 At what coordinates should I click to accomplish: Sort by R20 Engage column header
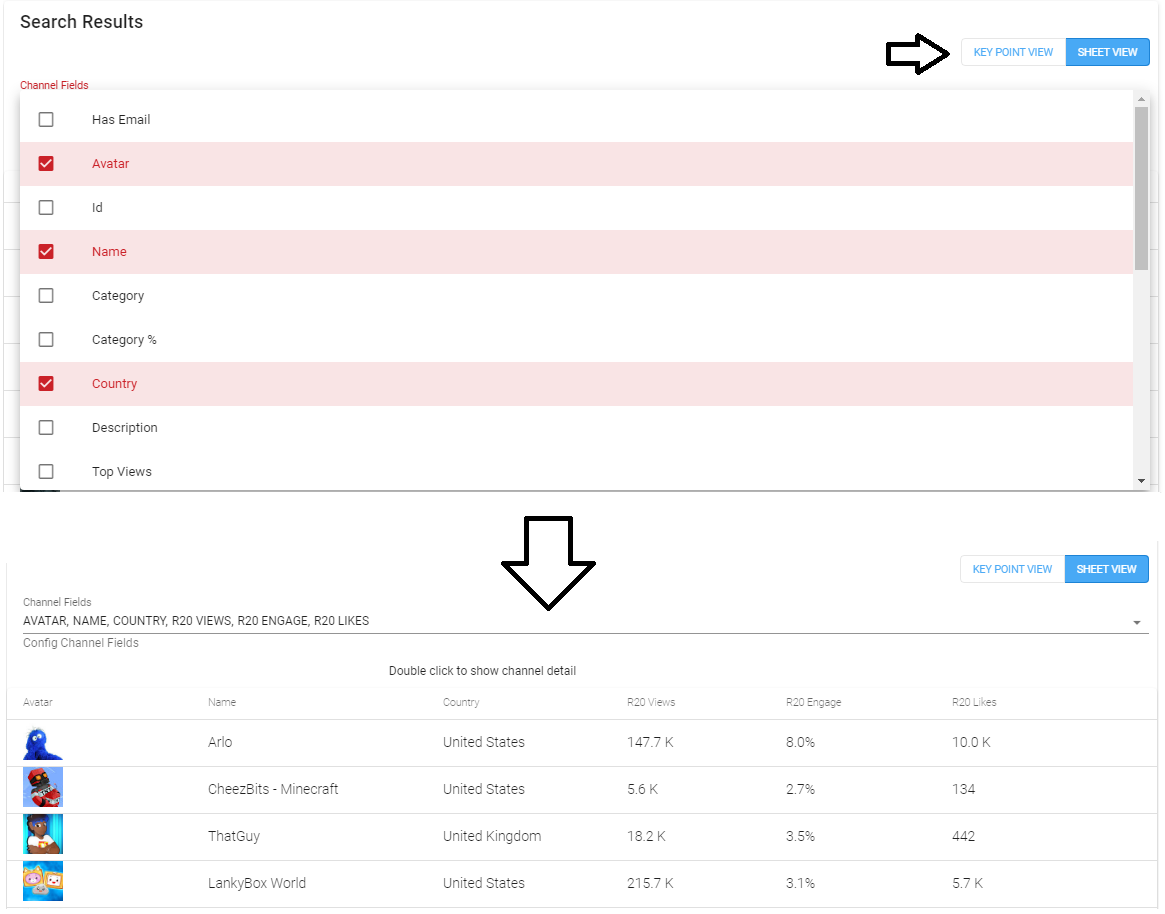tap(814, 702)
